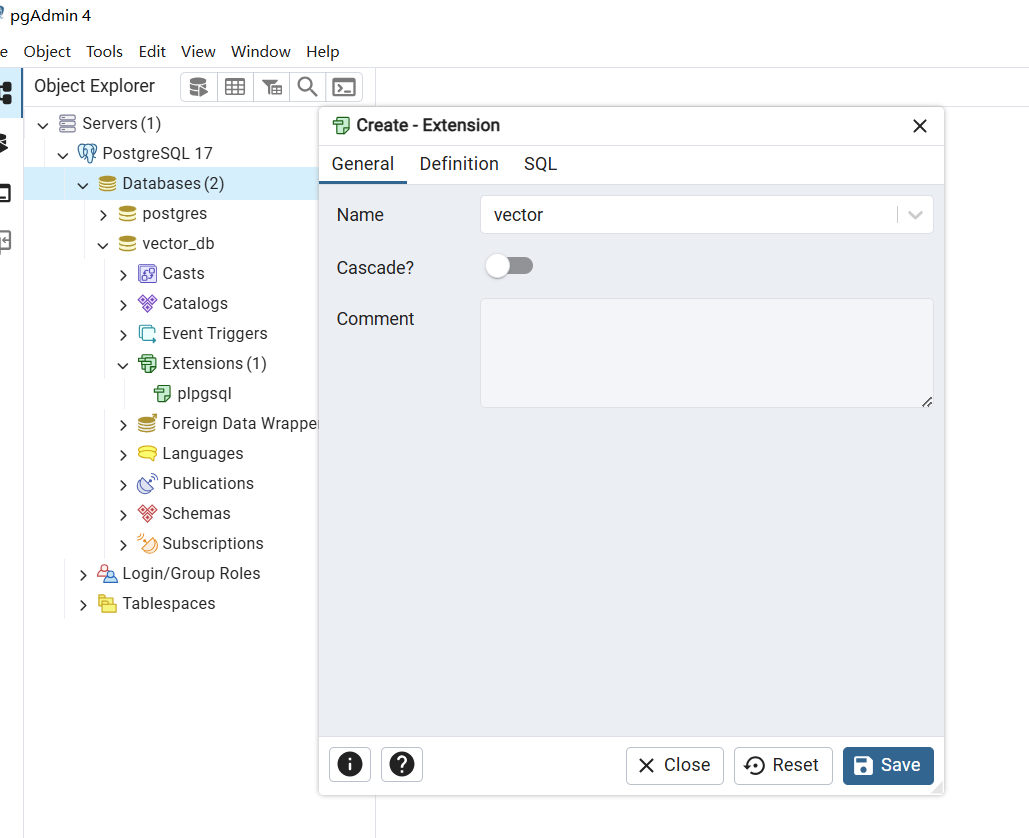Image resolution: width=1029 pixels, height=838 pixels.
Task: Select the plpgsql extension label
Action: [x=204, y=394]
